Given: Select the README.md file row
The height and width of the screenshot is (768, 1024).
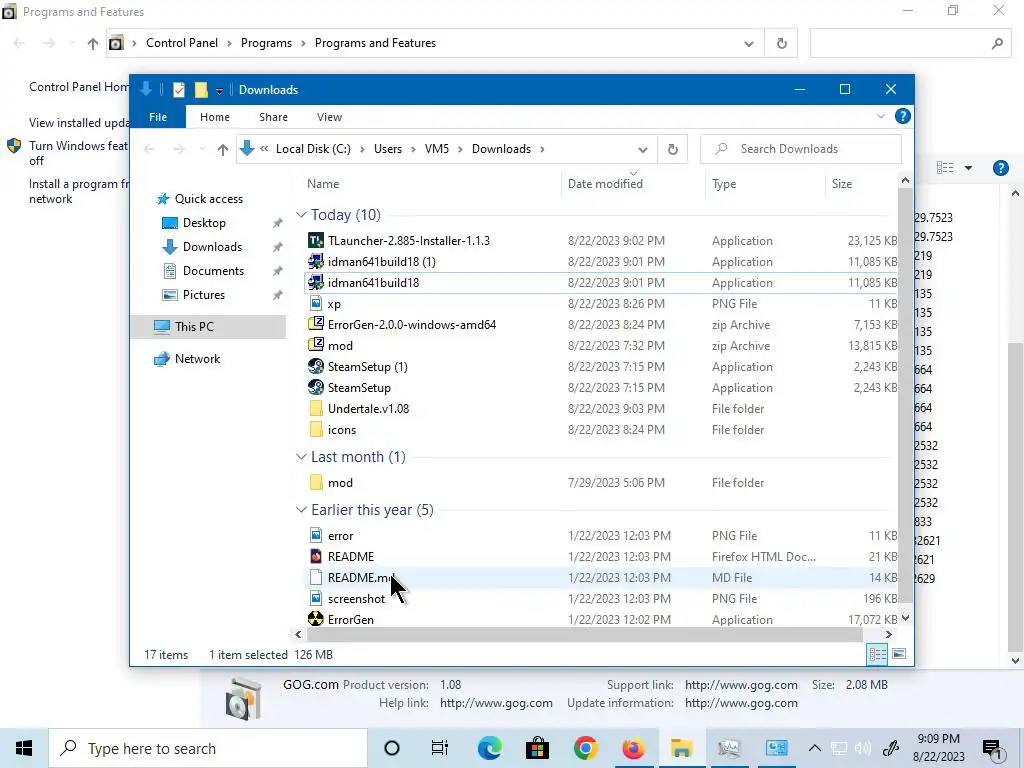Looking at the screenshot, I should [x=601, y=577].
